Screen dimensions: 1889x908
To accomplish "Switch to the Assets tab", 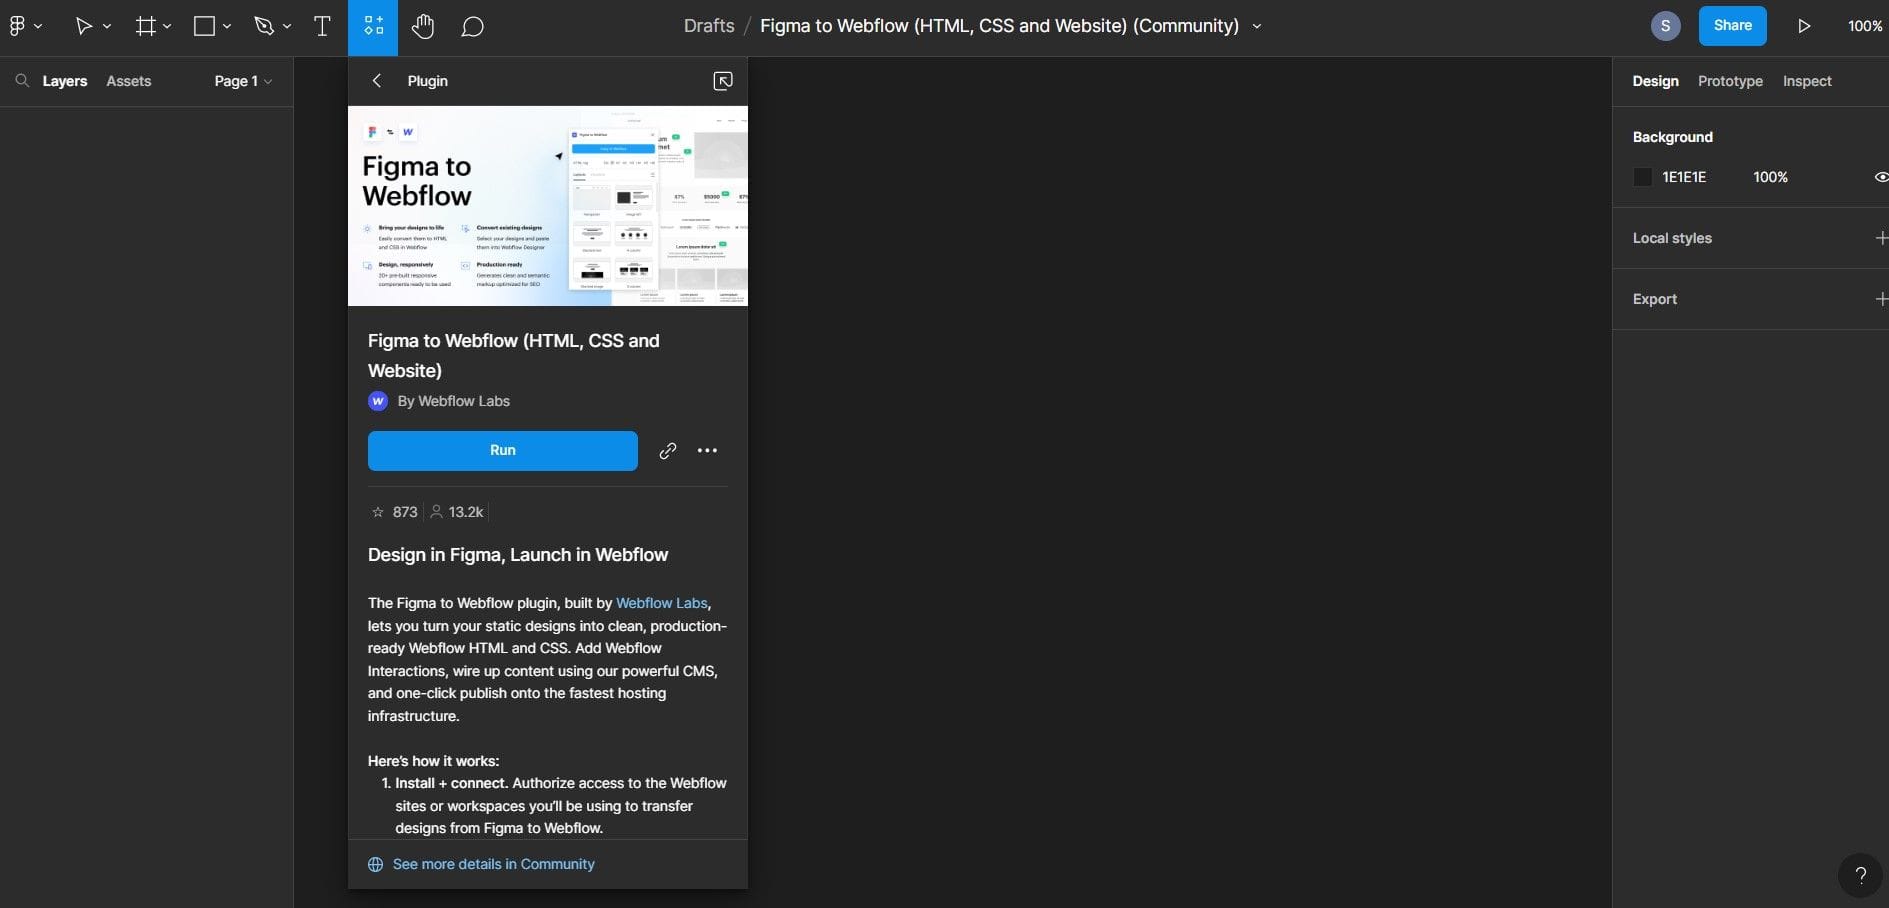I will point(128,81).
